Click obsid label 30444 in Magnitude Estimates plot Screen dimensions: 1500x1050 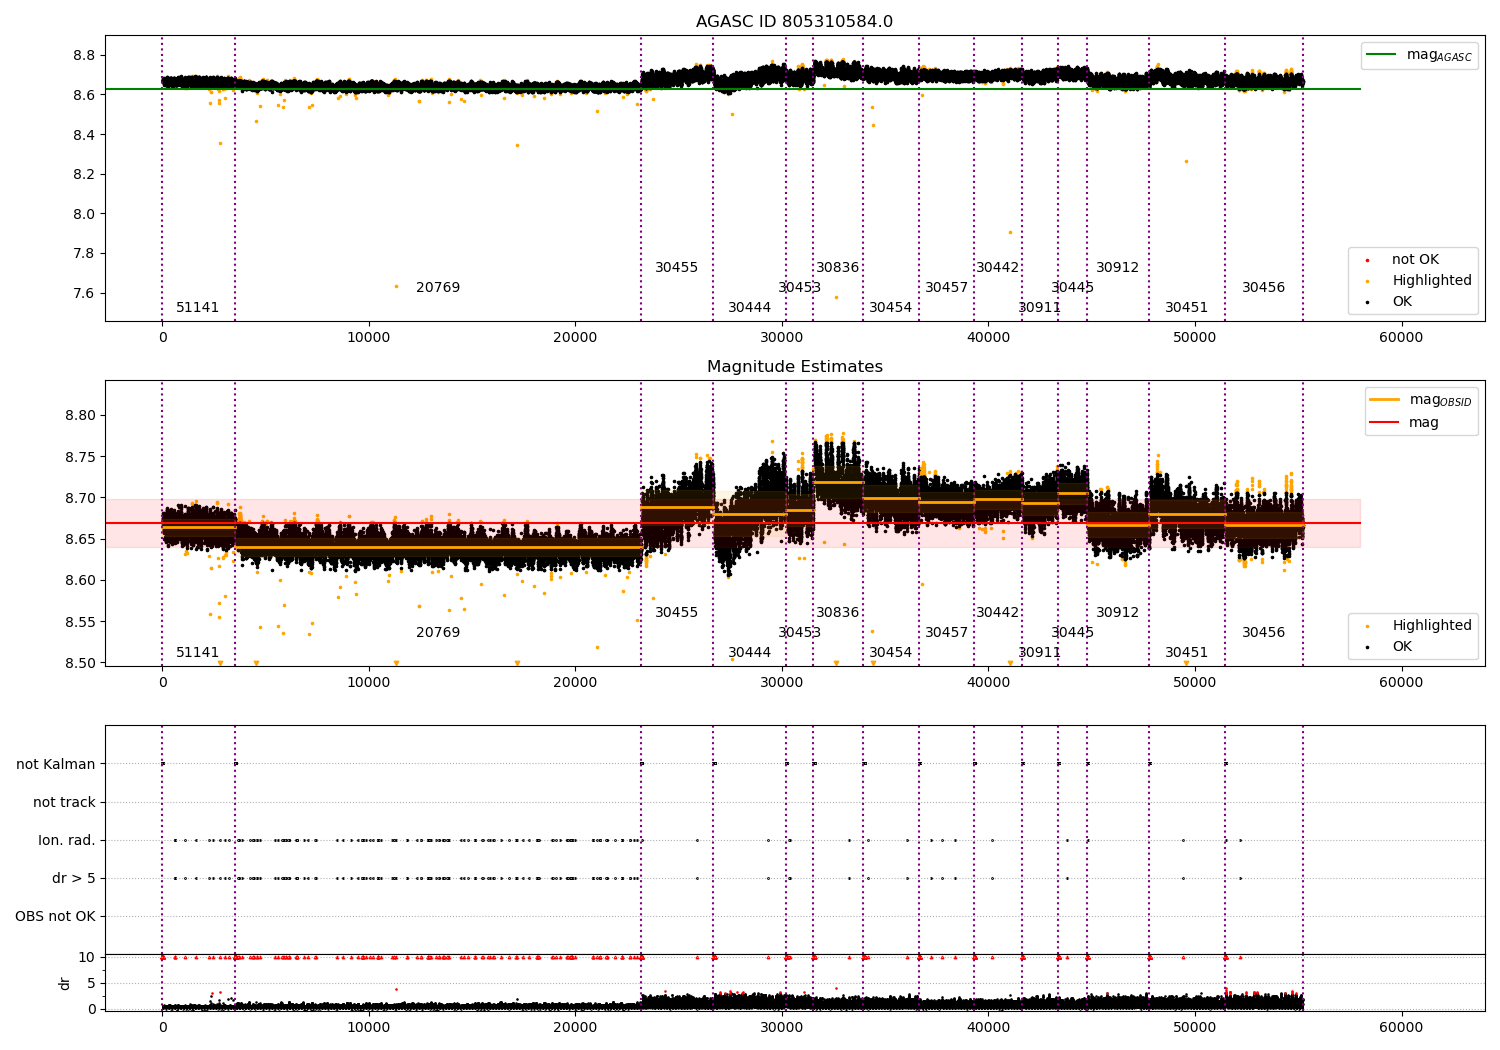tap(750, 653)
